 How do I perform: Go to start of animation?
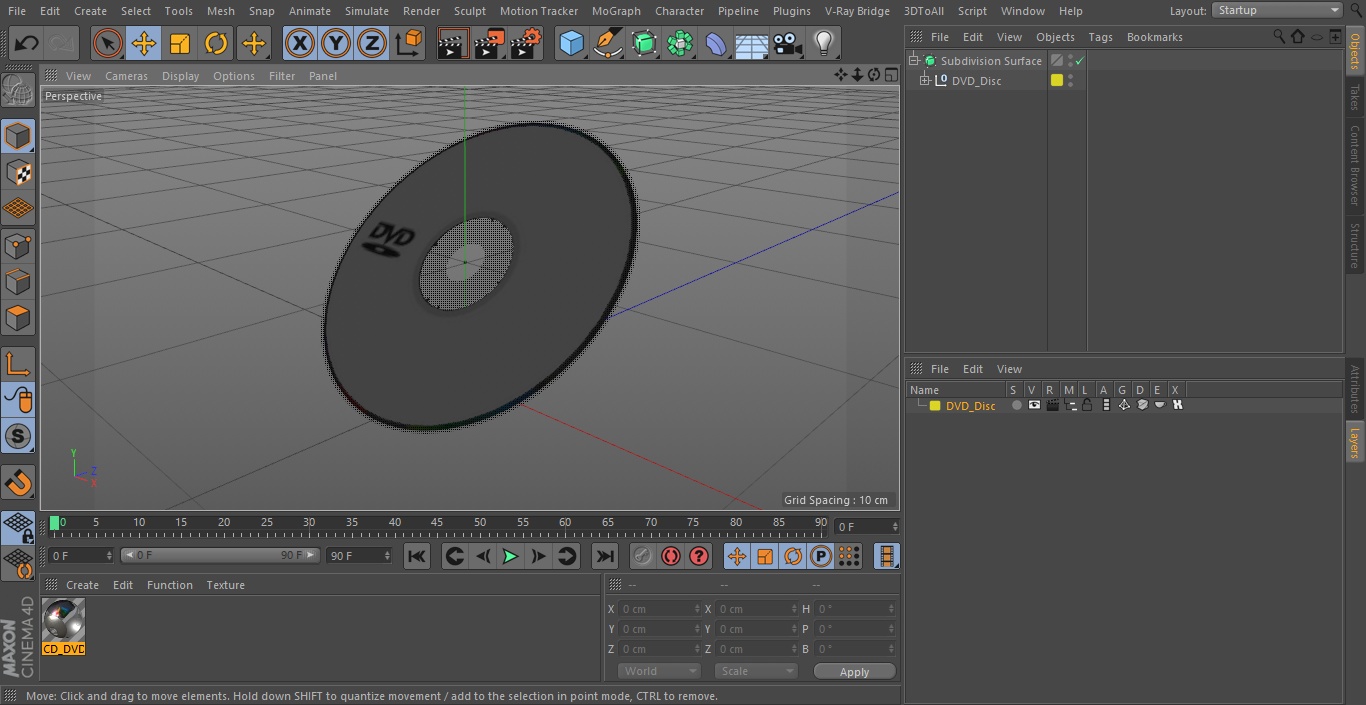(x=417, y=556)
